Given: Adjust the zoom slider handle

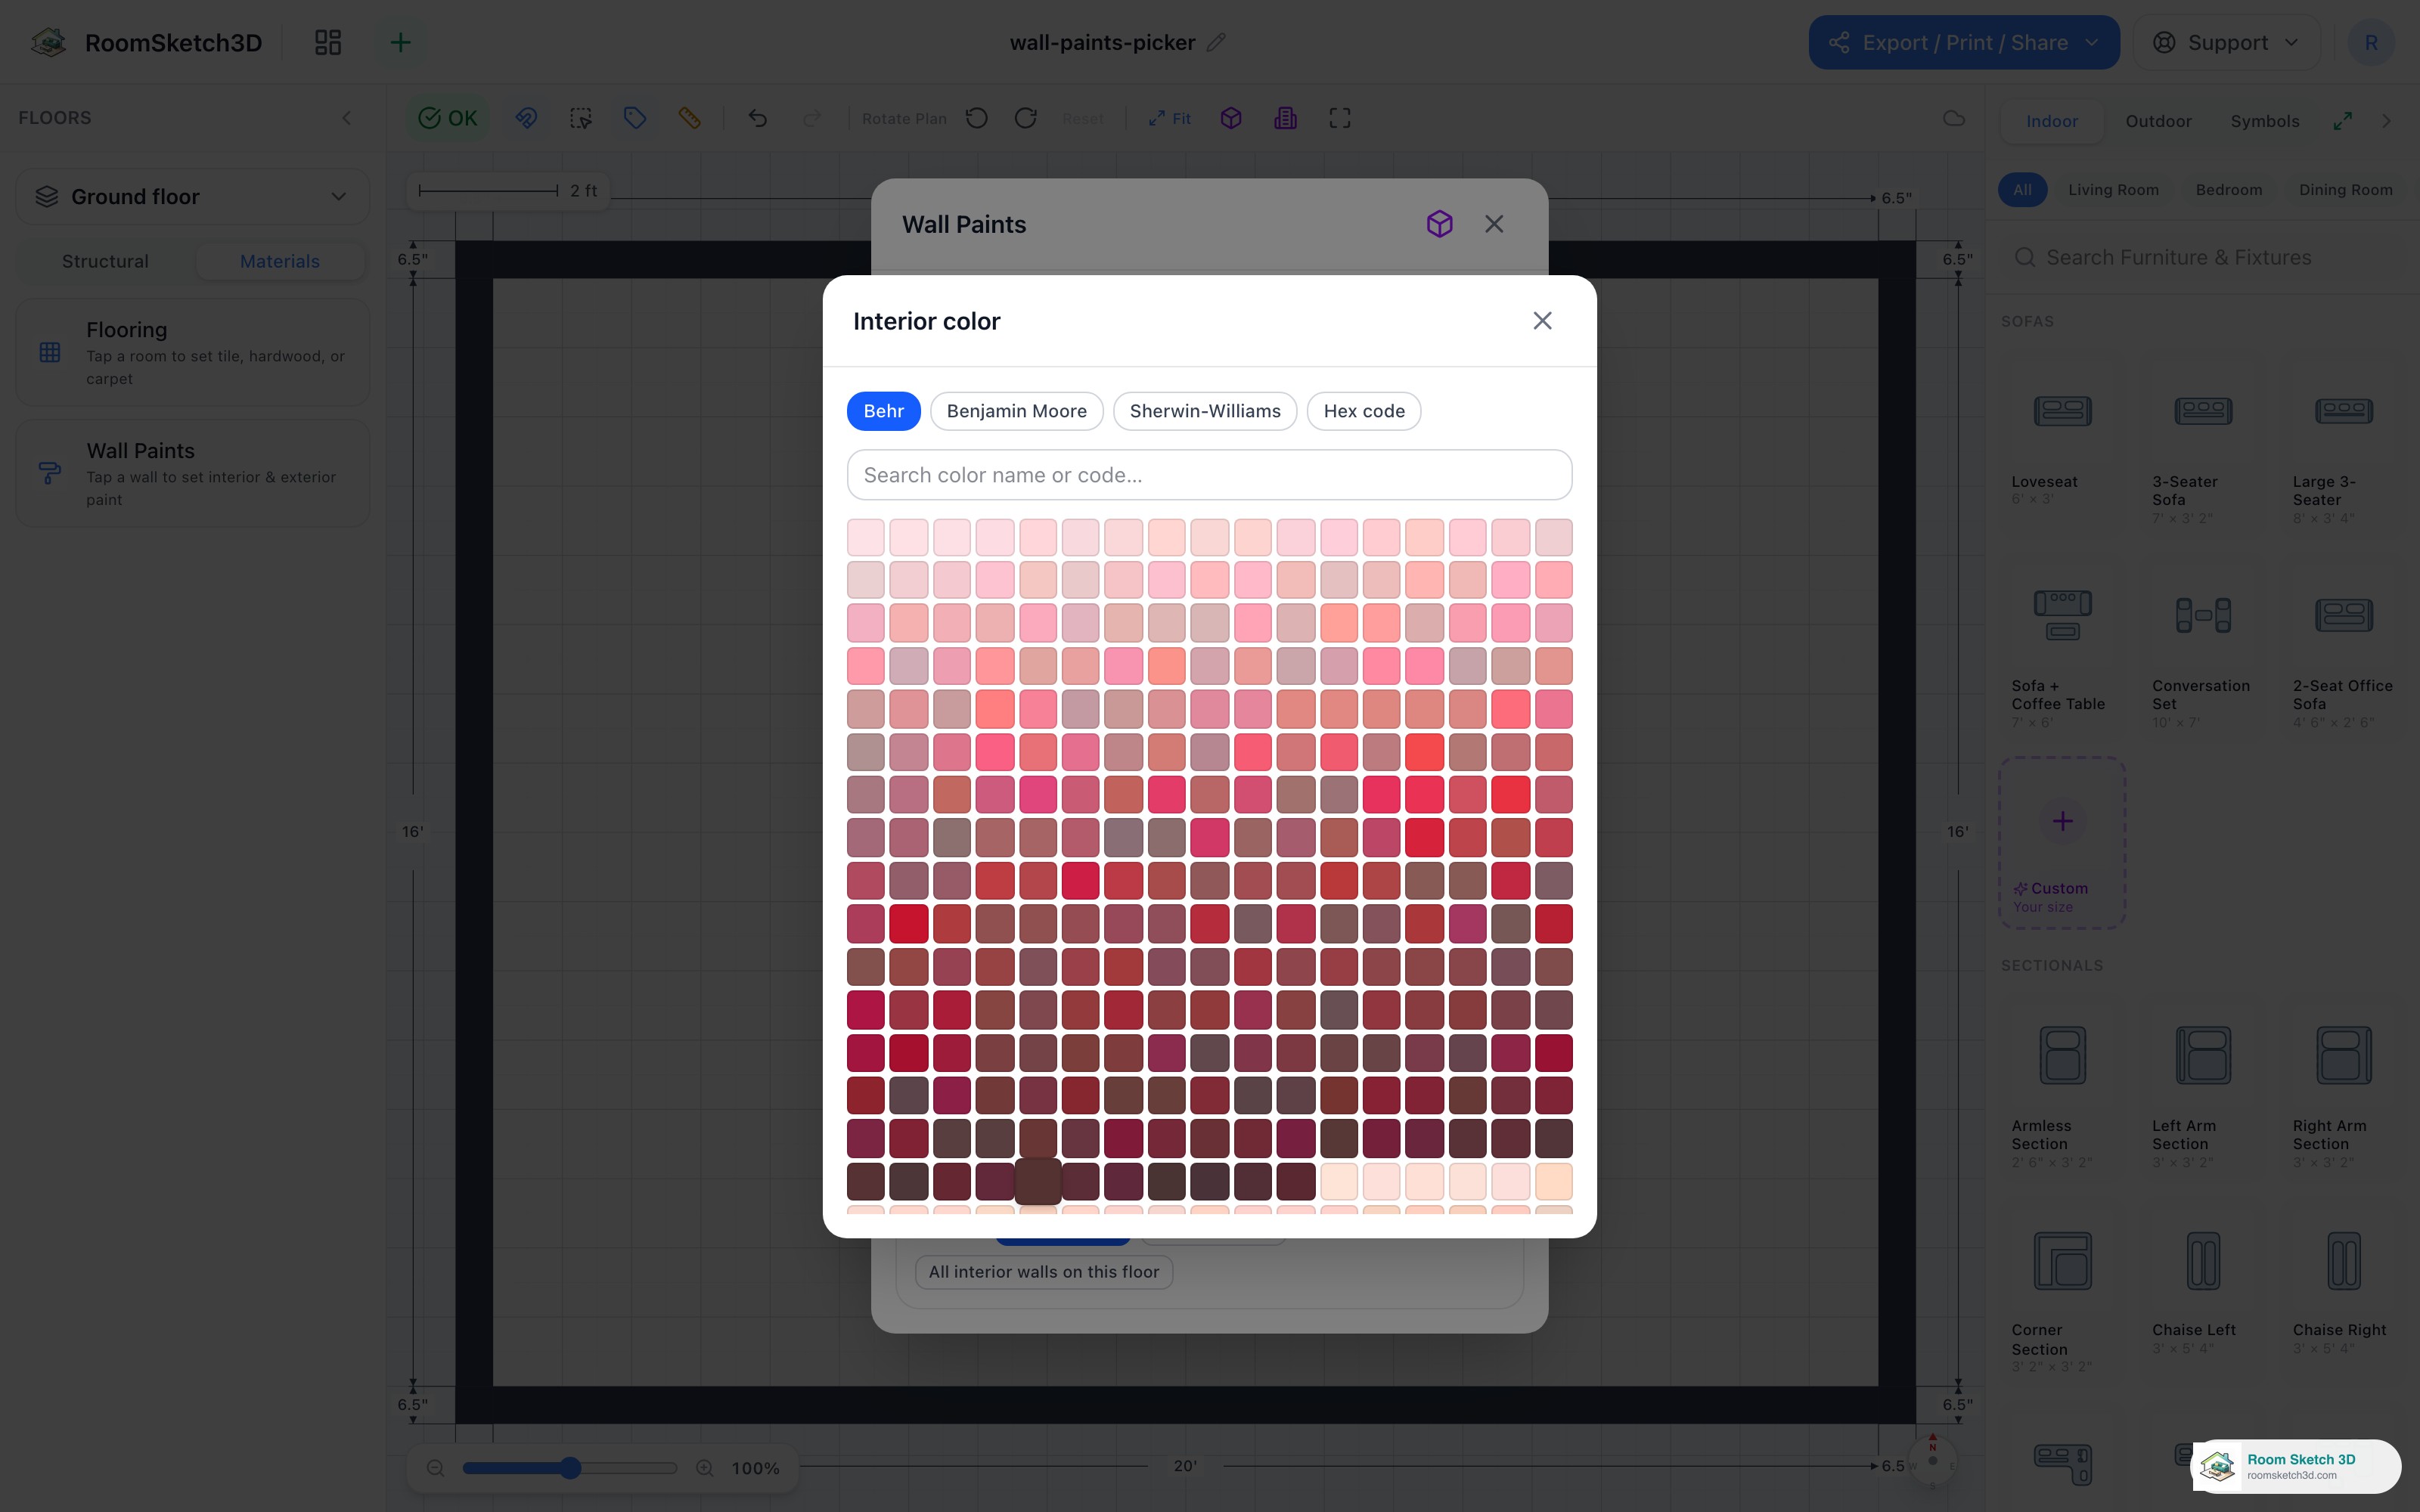Looking at the screenshot, I should 570,1468.
